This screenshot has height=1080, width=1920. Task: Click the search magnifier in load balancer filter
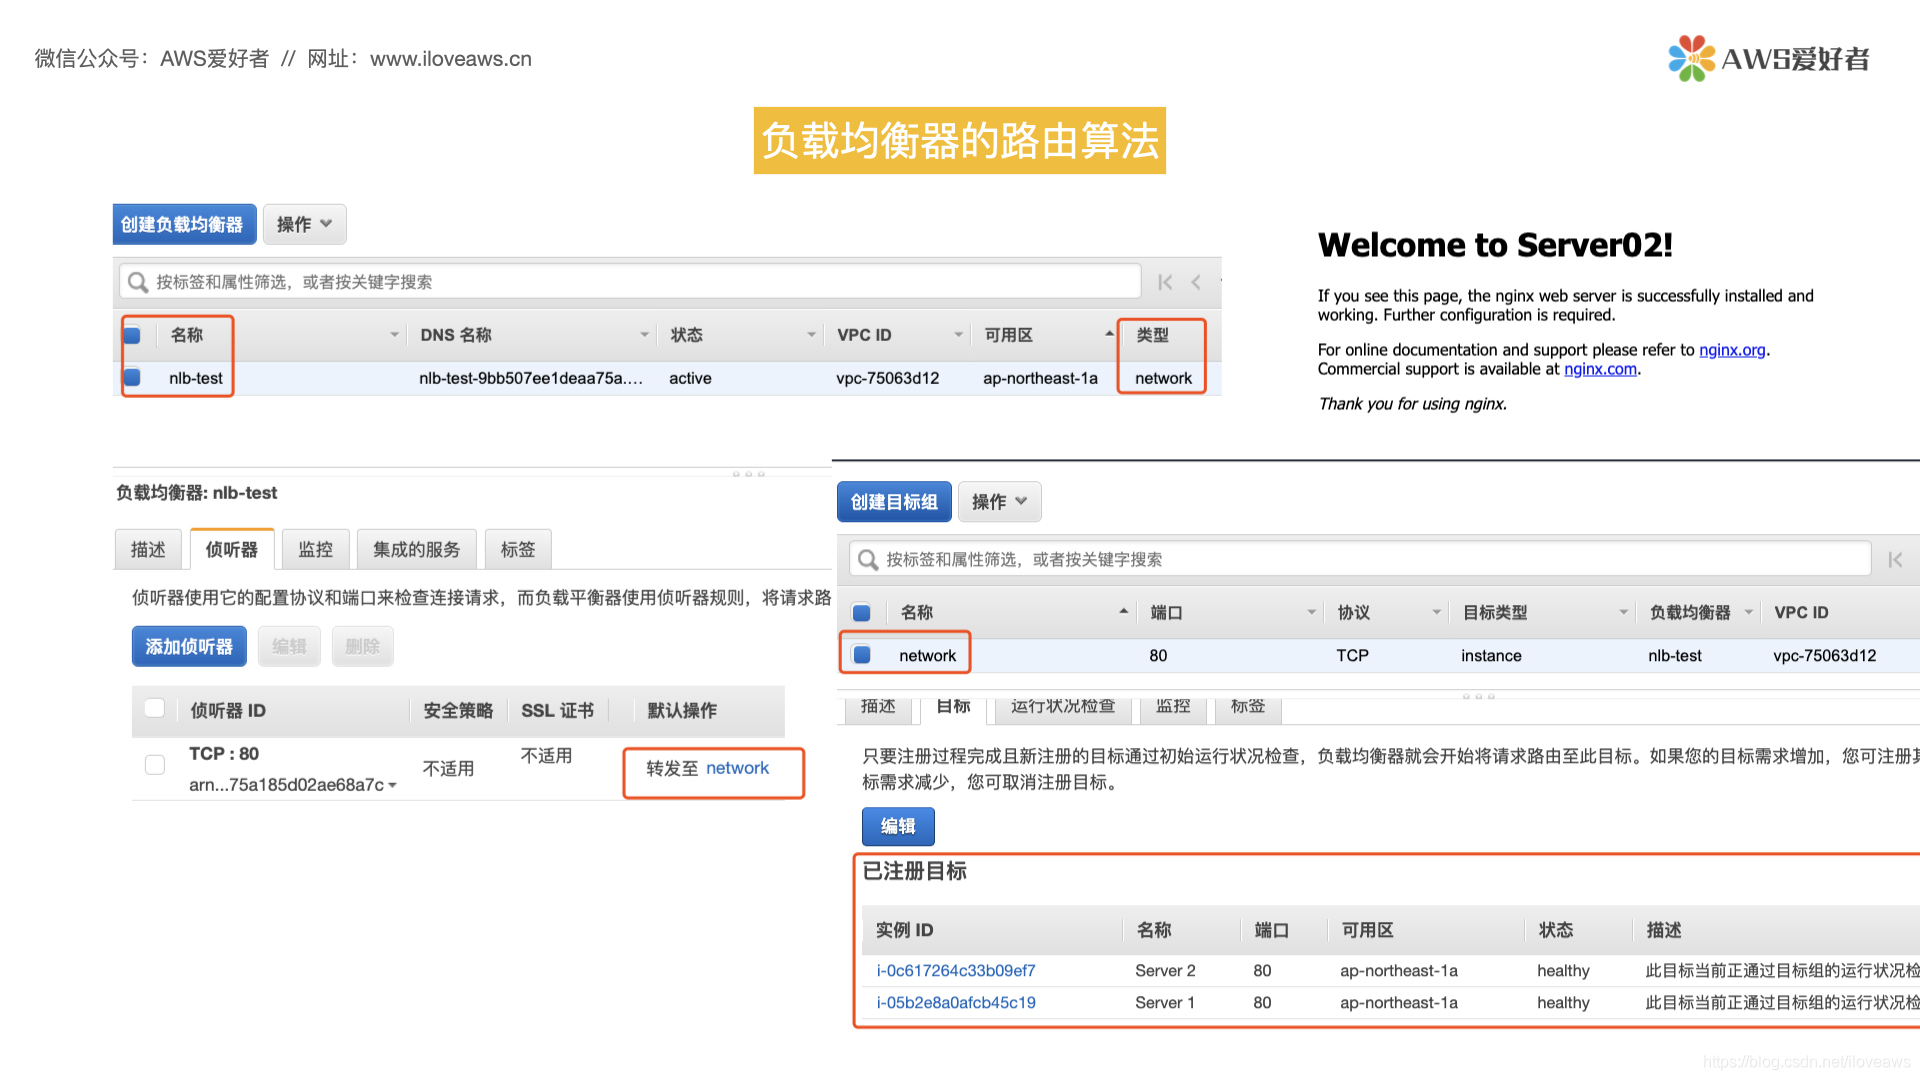pyautogui.click(x=138, y=282)
